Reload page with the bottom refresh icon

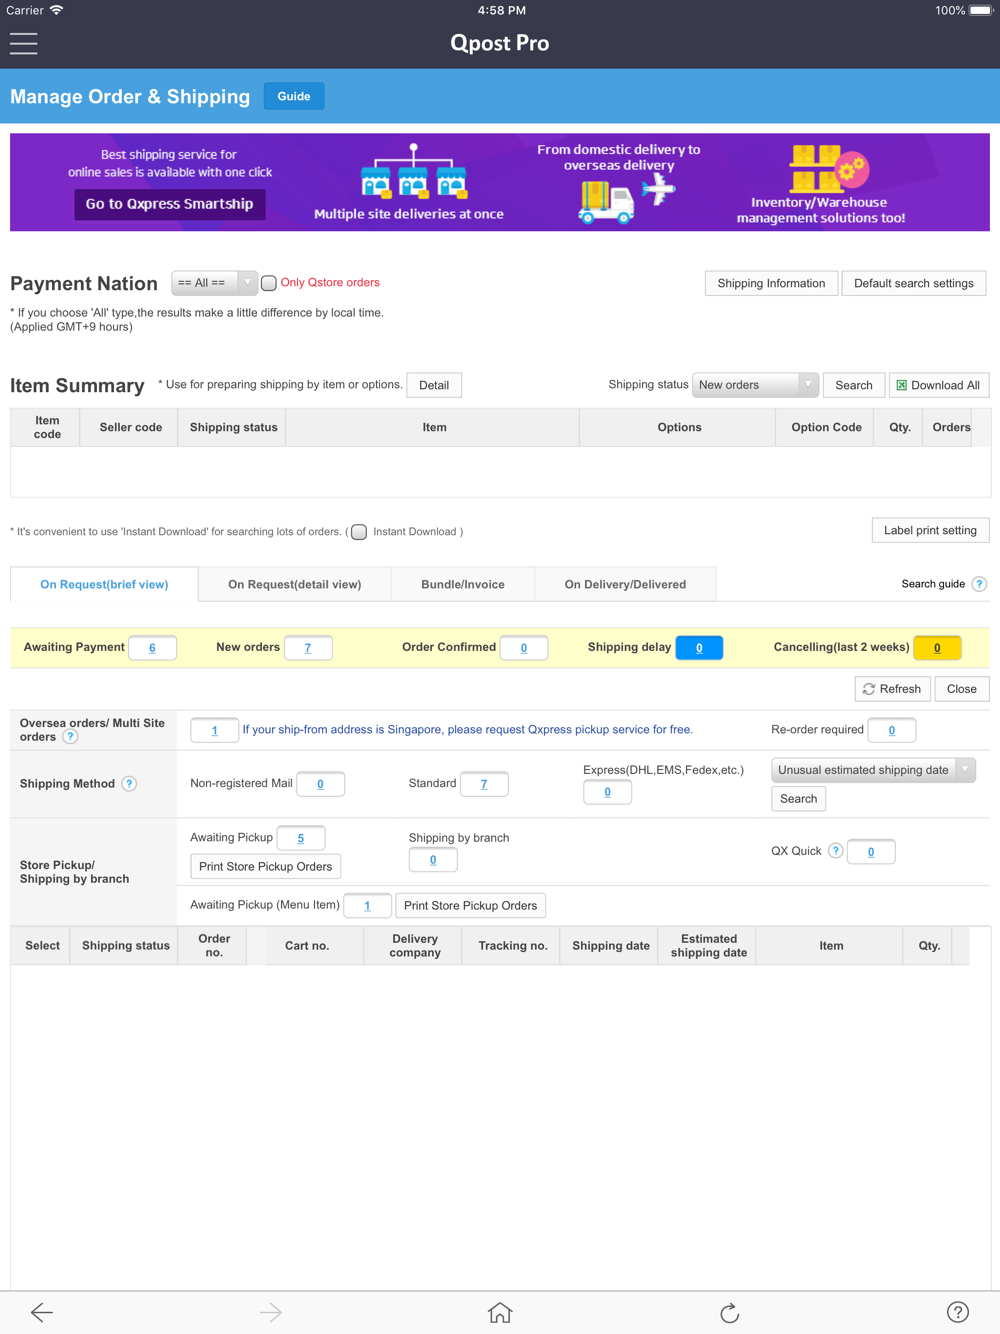pos(729,1312)
